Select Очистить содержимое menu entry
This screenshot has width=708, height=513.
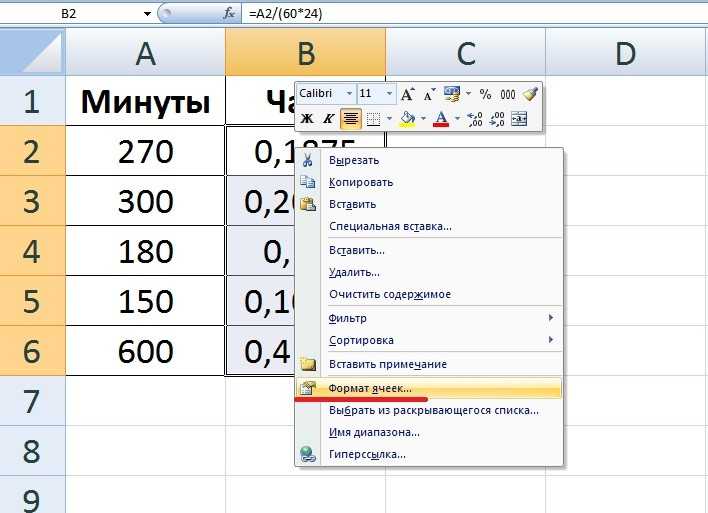[x=429, y=294]
